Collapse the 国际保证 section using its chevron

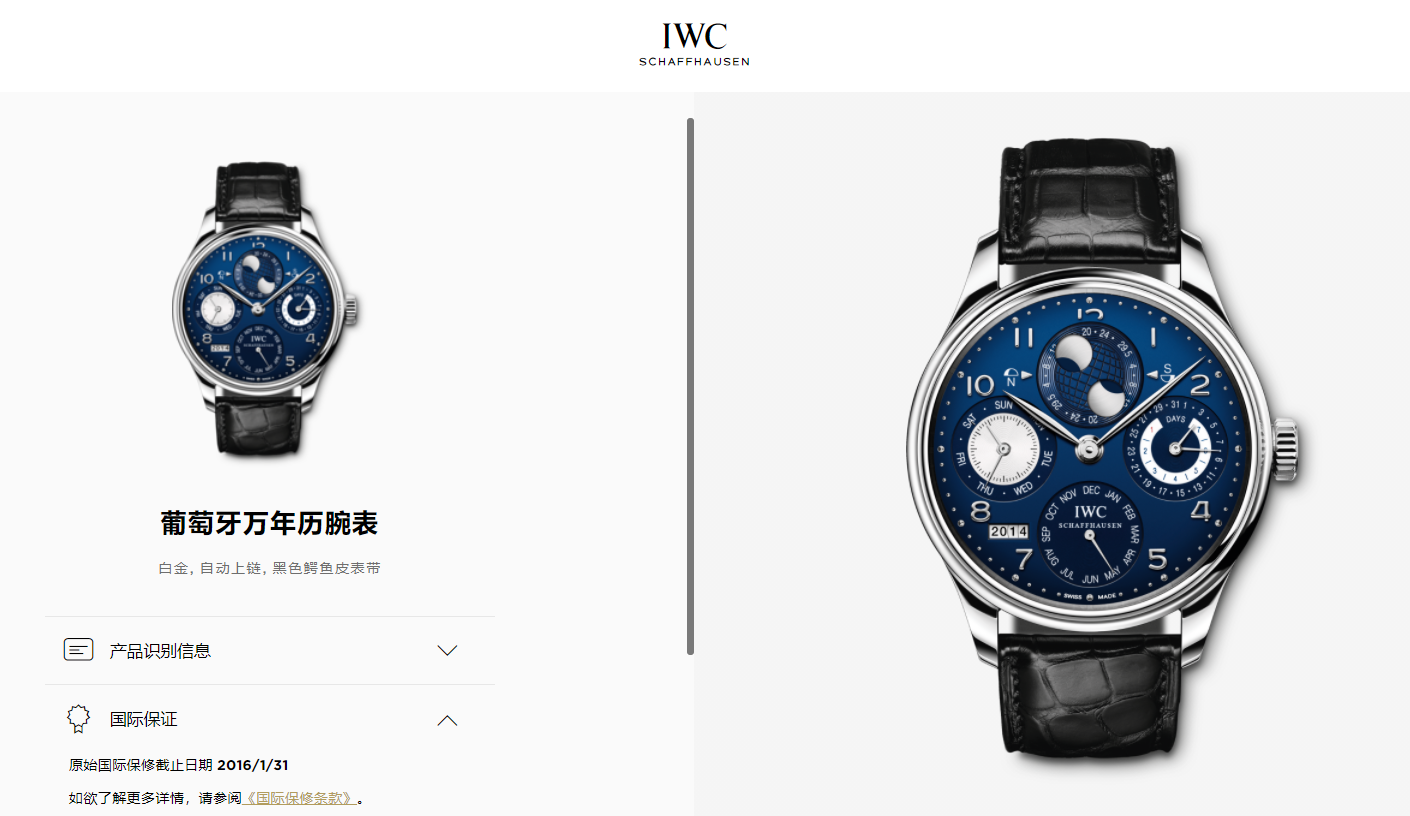(447, 719)
